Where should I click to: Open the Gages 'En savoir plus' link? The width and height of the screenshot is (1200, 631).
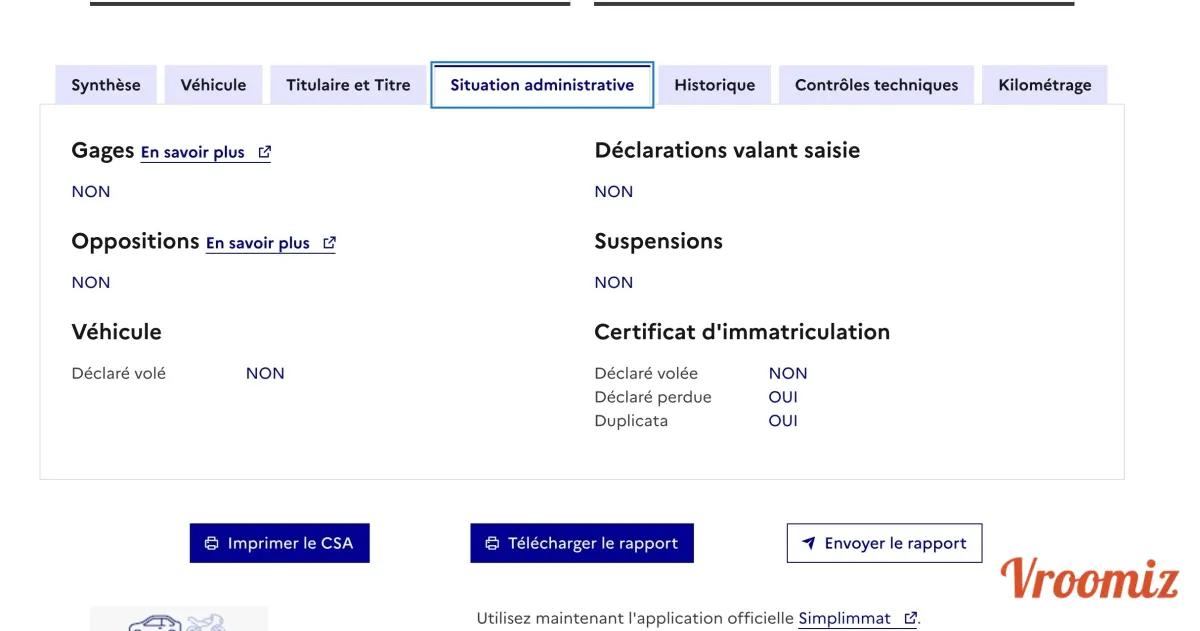tap(193, 153)
